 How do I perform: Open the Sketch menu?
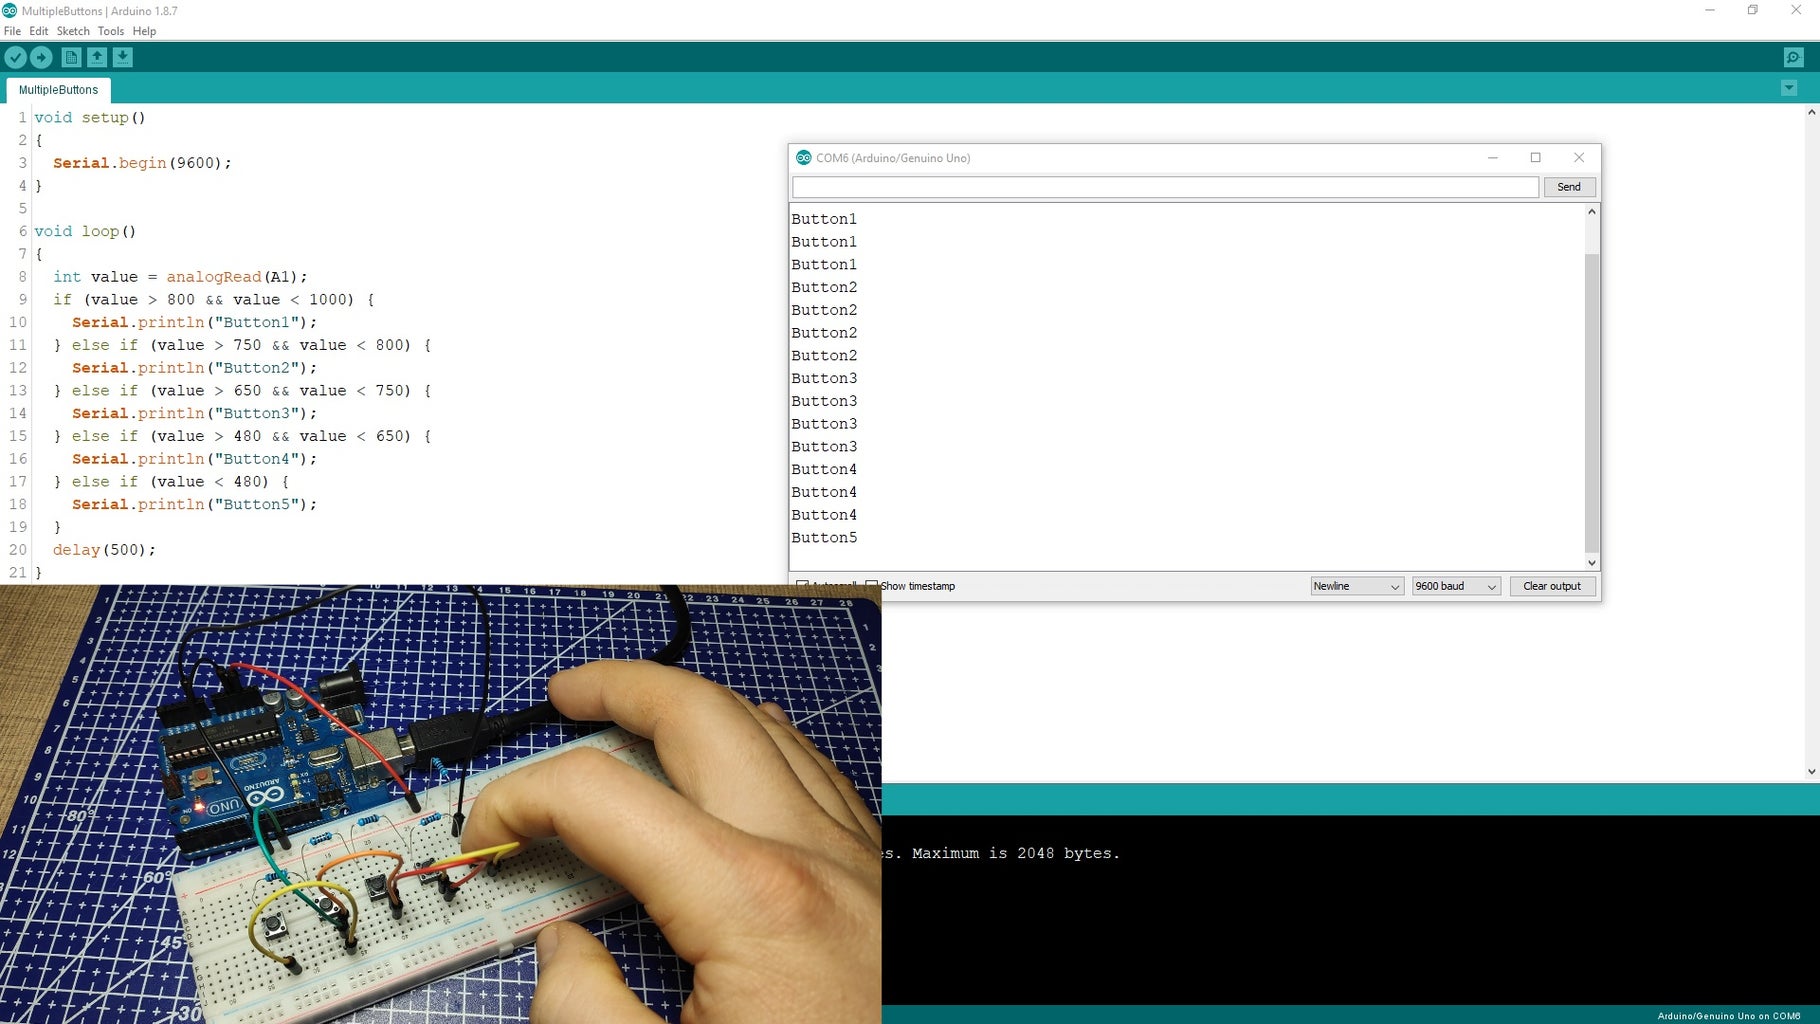pos(72,31)
